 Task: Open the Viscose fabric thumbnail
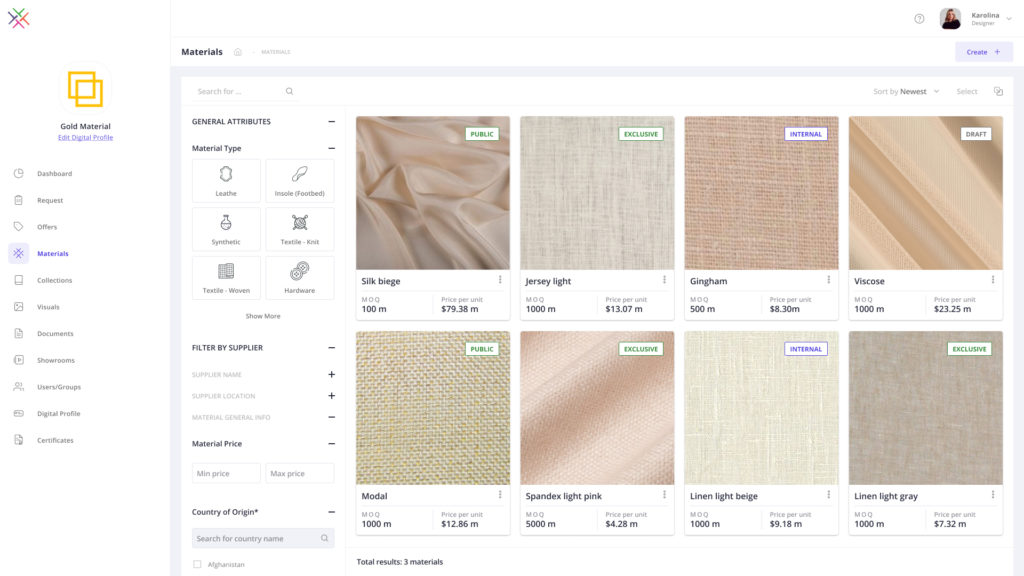tap(925, 193)
